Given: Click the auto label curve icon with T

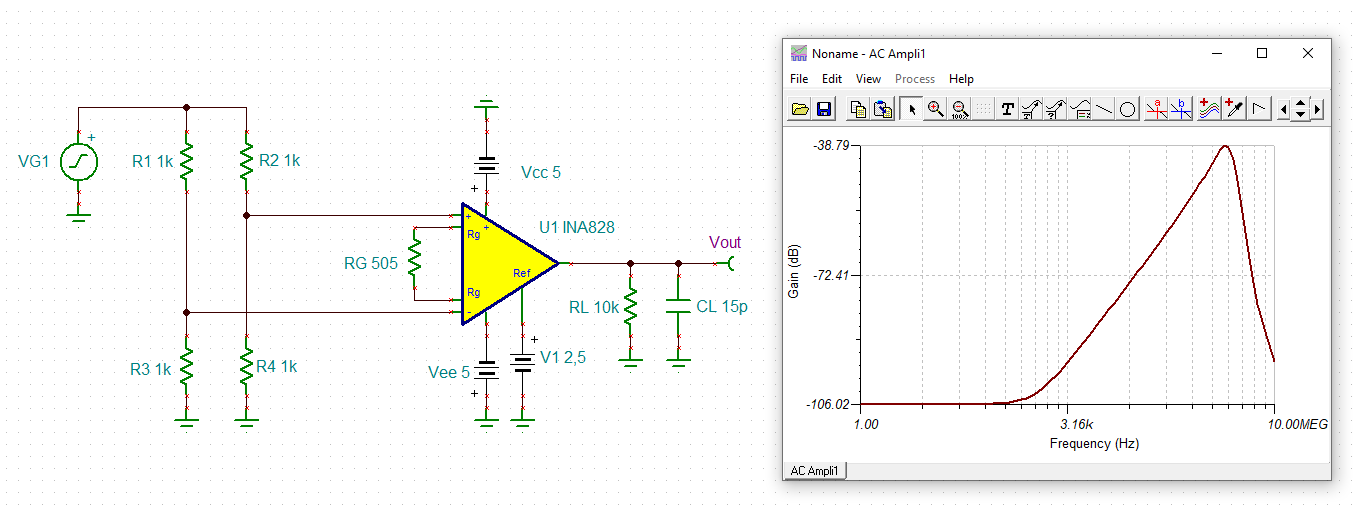Looking at the screenshot, I should pos(1031,109).
